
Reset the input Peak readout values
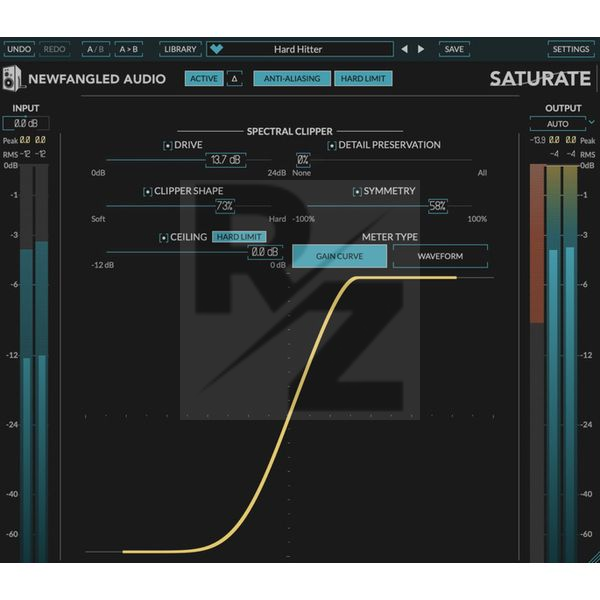pyautogui.click(x=33, y=140)
